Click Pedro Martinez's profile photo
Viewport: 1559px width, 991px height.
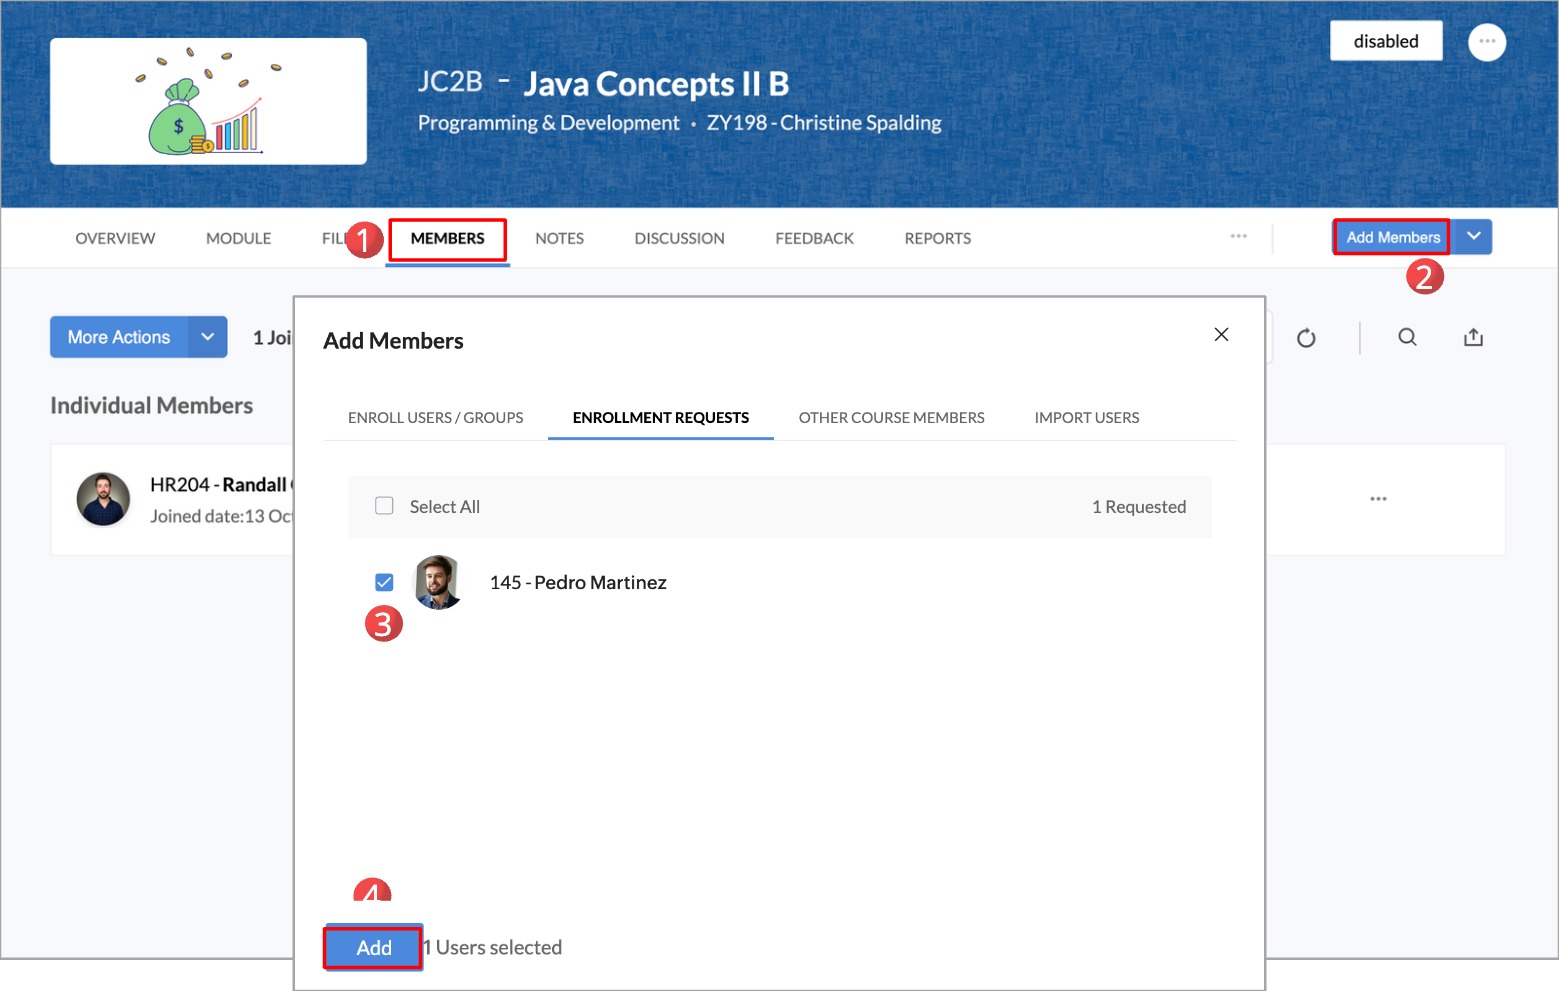pyautogui.click(x=437, y=582)
